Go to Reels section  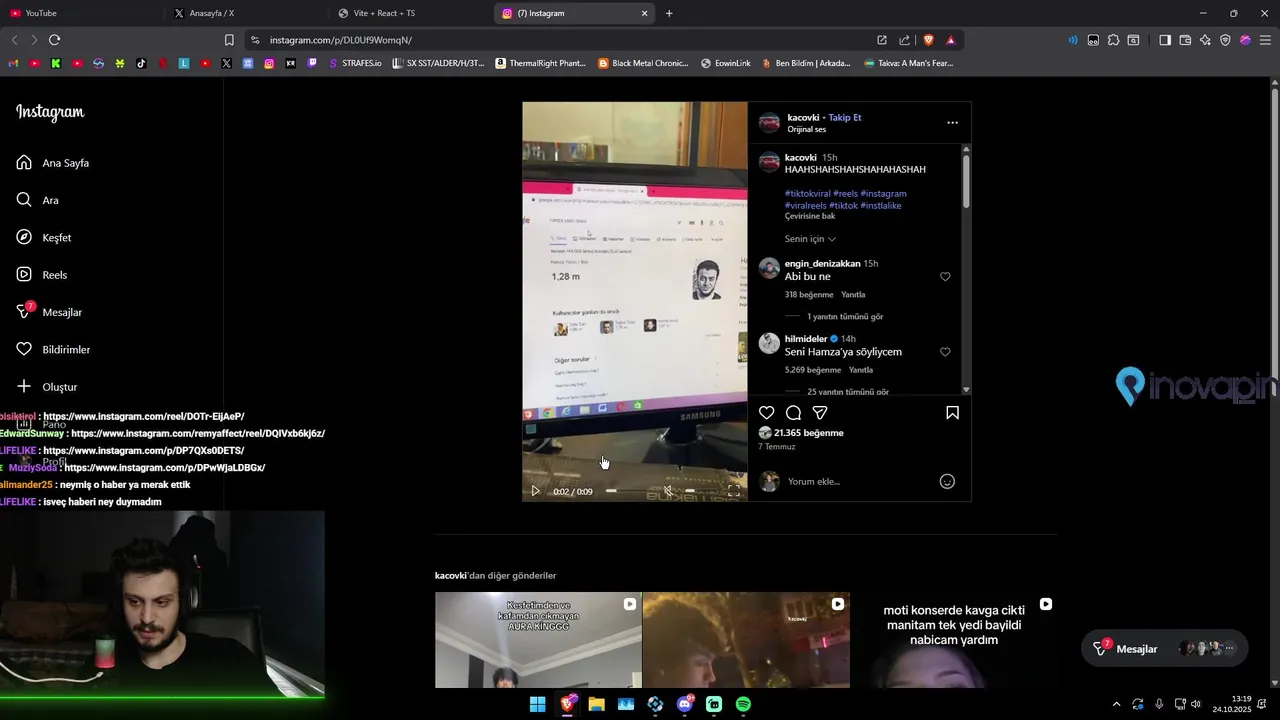coord(42,275)
